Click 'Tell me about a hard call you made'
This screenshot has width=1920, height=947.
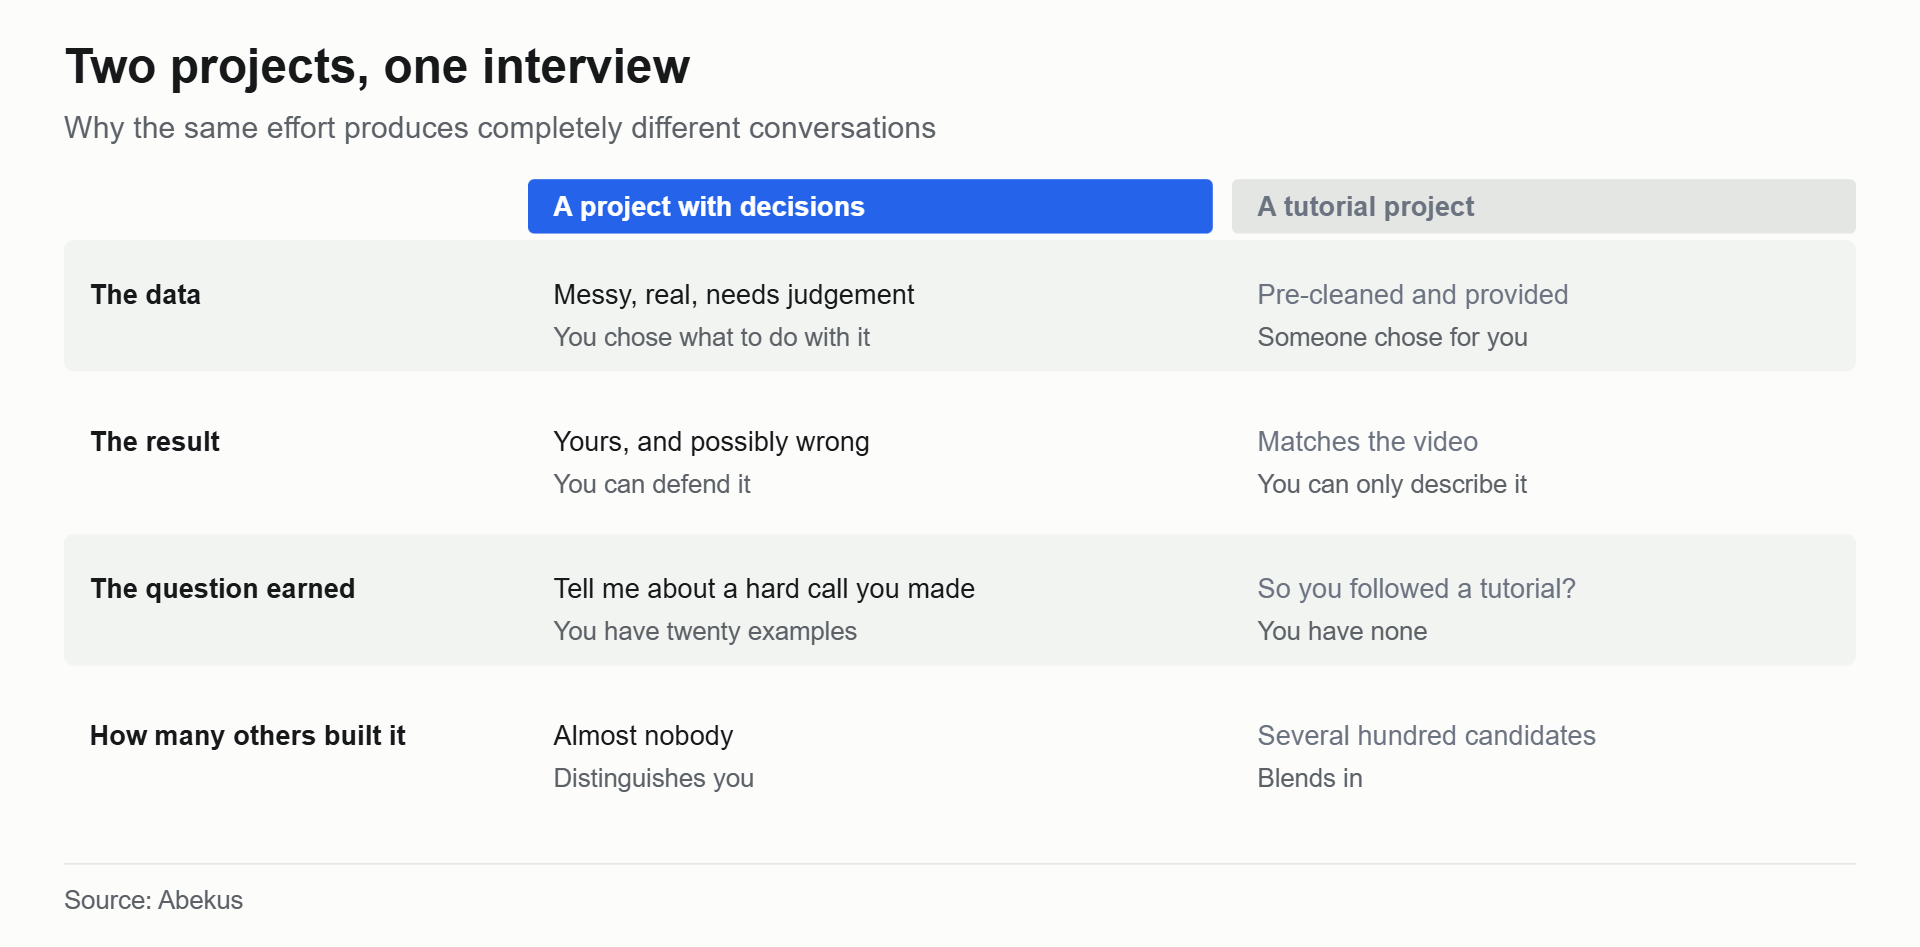tap(764, 589)
